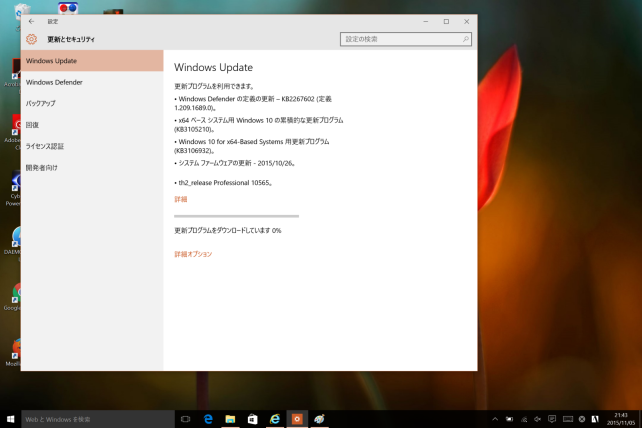The image size is (642, 428).
Task: Launch Microsoft Edge from taskbar
Action: [208, 419]
